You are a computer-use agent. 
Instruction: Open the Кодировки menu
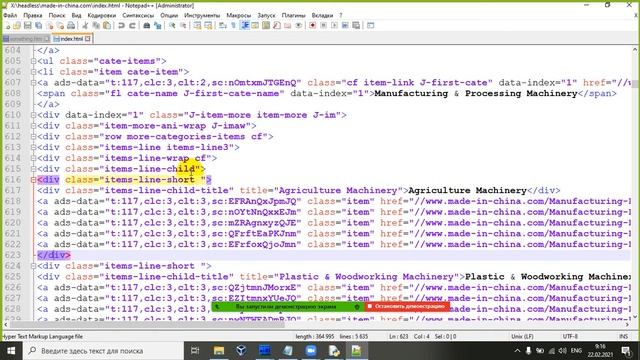click(x=102, y=15)
